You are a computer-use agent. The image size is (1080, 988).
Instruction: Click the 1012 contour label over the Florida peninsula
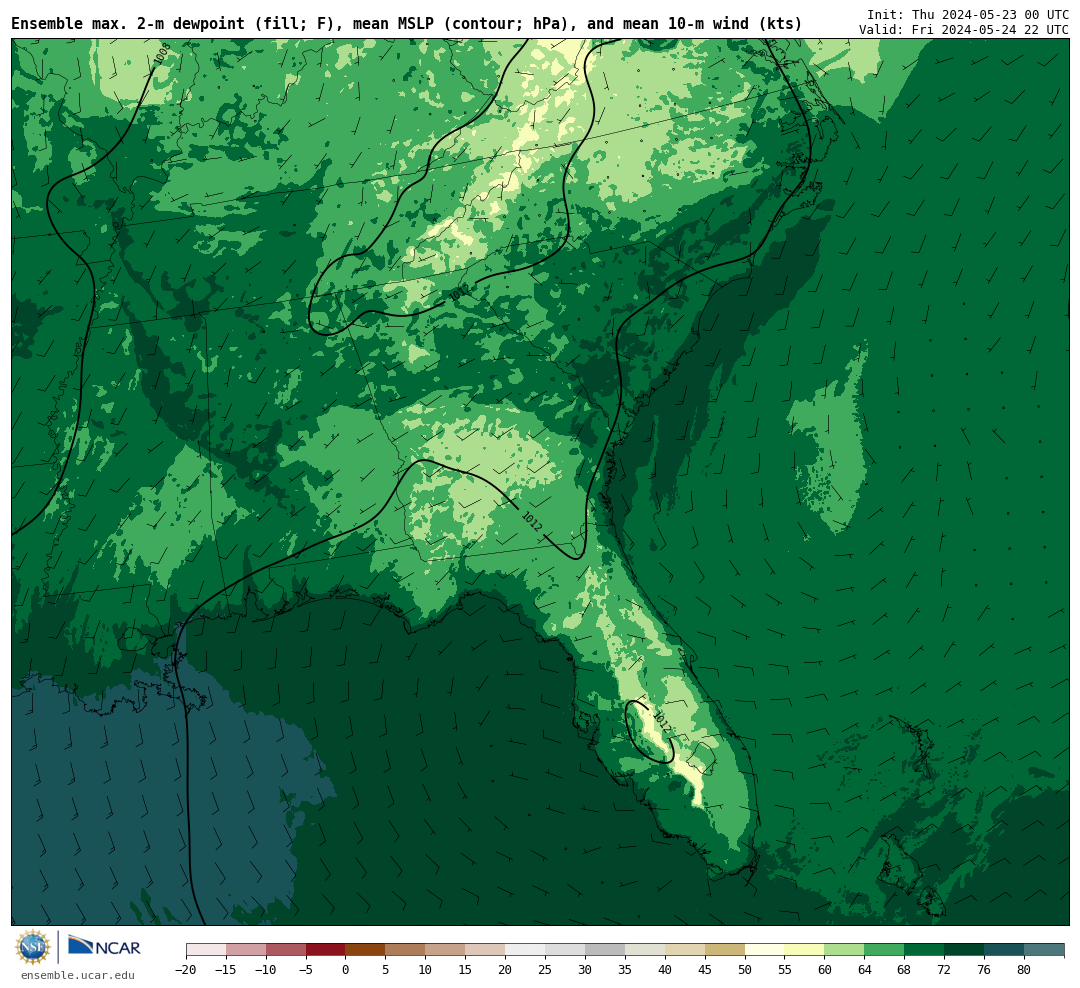click(x=661, y=722)
